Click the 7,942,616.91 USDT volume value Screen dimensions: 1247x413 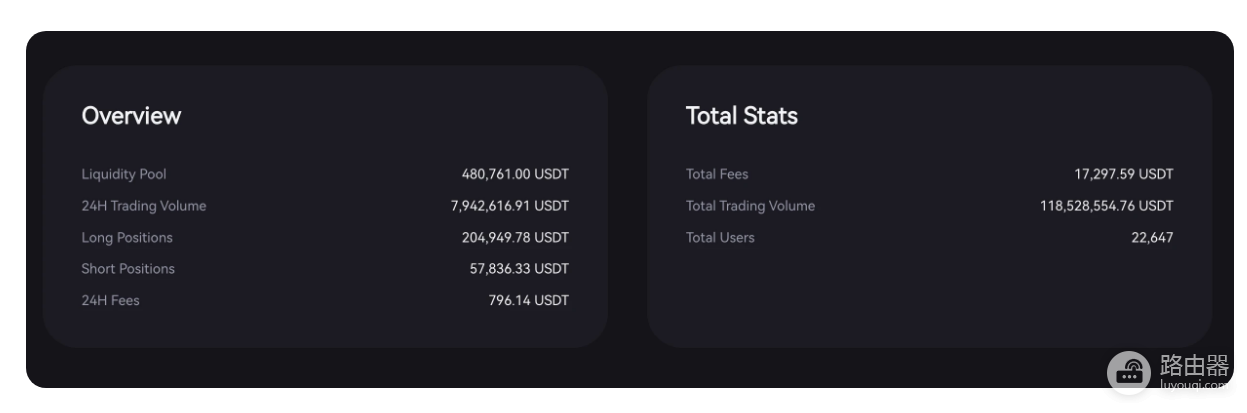[x=510, y=206]
